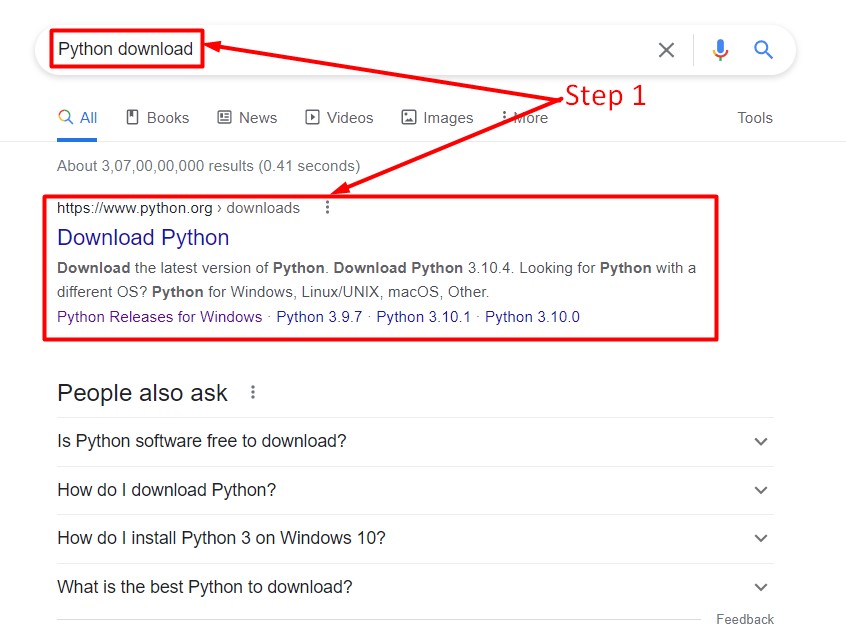Click the "People also ask" heading

click(142, 393)
